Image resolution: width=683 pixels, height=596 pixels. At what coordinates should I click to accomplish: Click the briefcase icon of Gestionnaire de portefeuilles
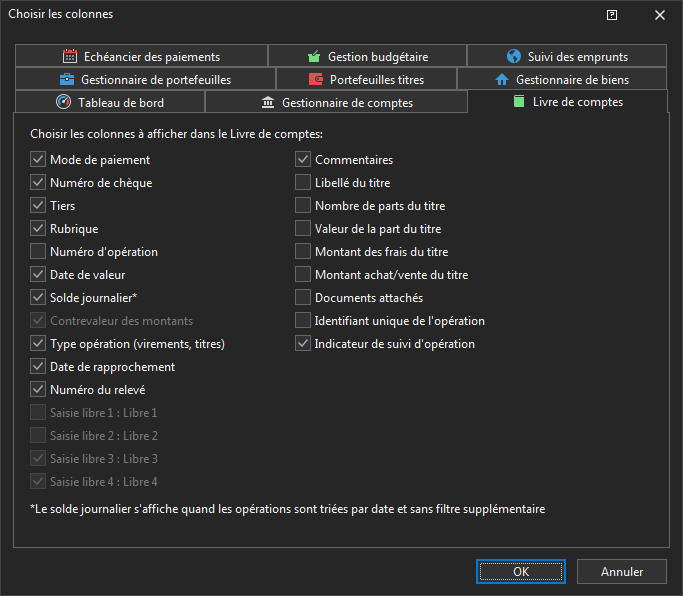(x=67, y=79)
